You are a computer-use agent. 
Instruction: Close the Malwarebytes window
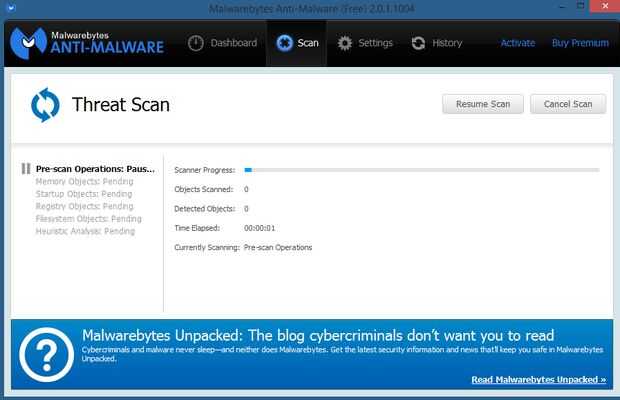coord(605,6)
